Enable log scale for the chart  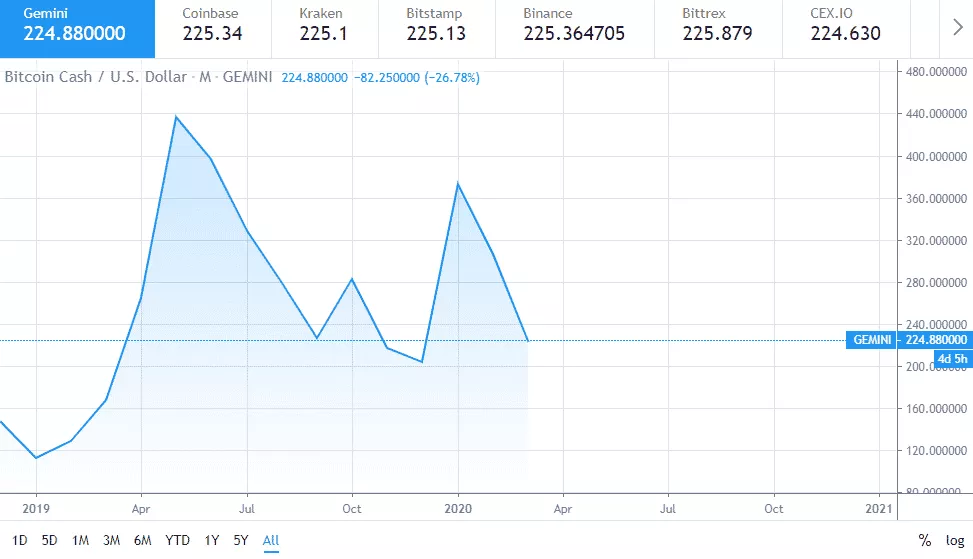click(x=955, y=541)
